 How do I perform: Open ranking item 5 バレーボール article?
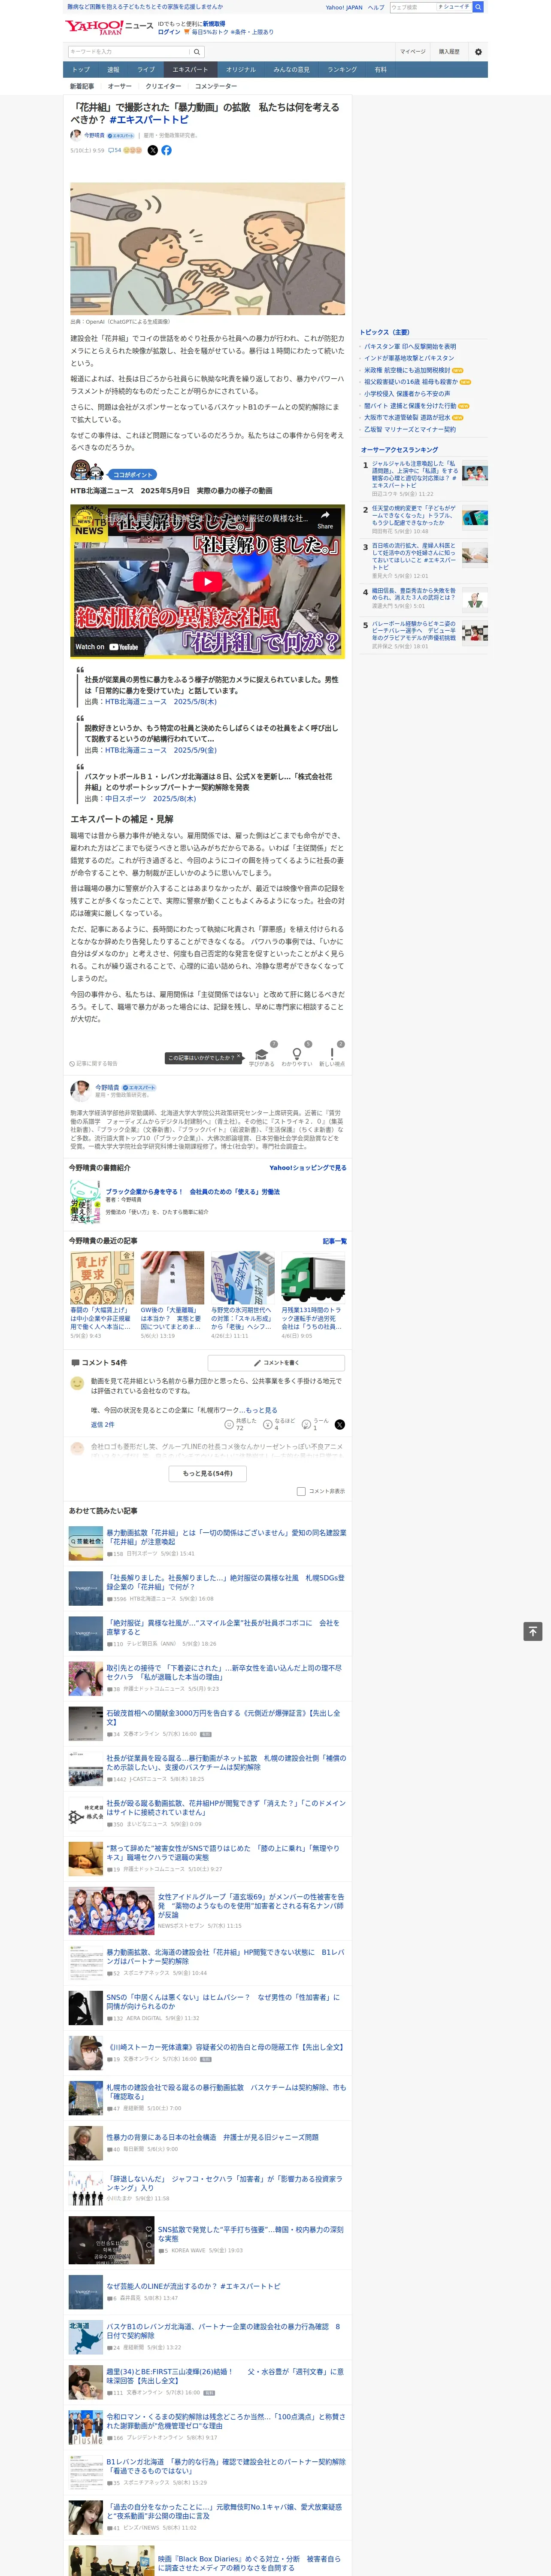414,632
